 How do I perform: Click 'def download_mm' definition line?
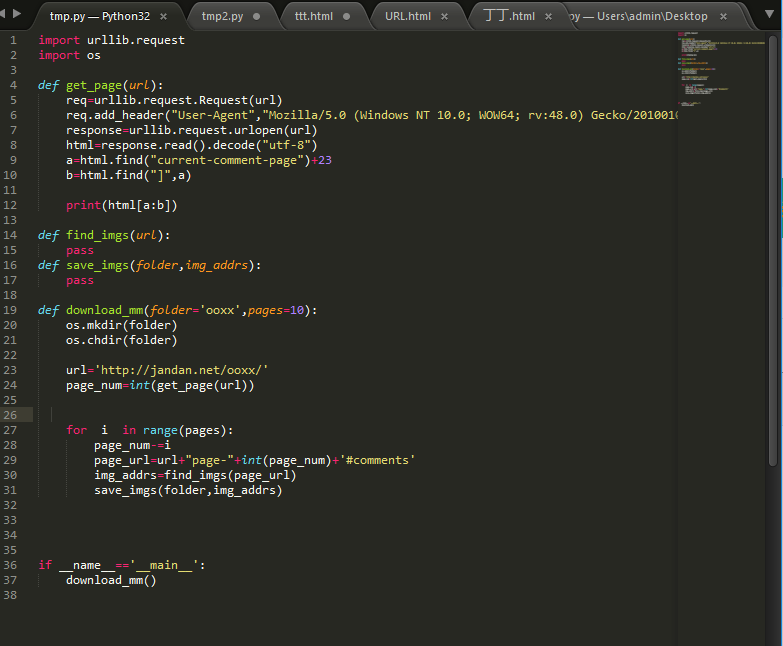[x=177, y=310]
